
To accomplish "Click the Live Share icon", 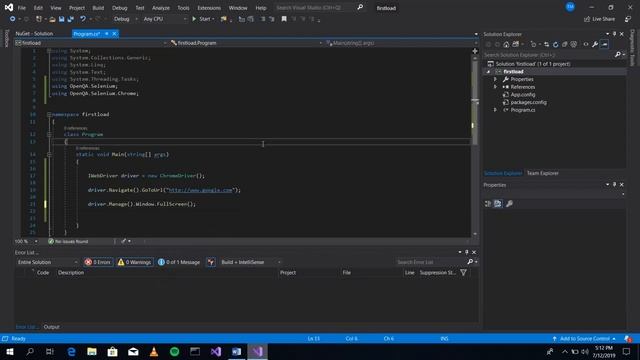I will click(587, 19).
